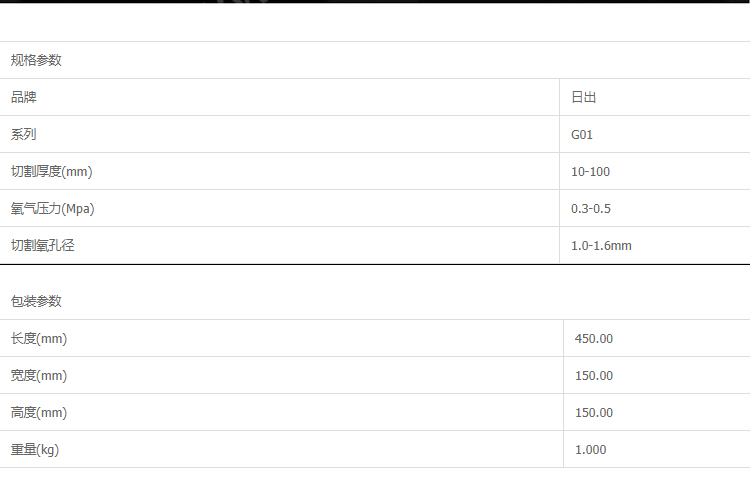750x499 pixels.
Task: Select the 重量(kg) label
Action: [35, 449]
